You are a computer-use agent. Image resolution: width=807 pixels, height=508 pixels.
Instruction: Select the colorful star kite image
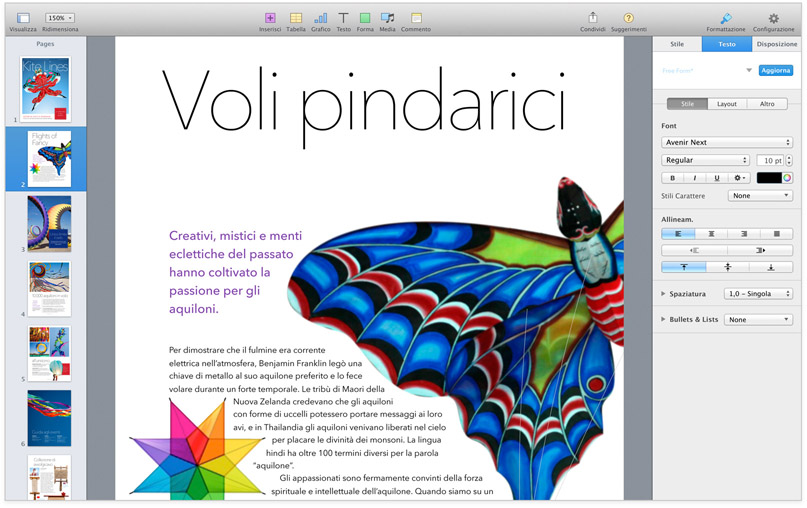point(196,448)
